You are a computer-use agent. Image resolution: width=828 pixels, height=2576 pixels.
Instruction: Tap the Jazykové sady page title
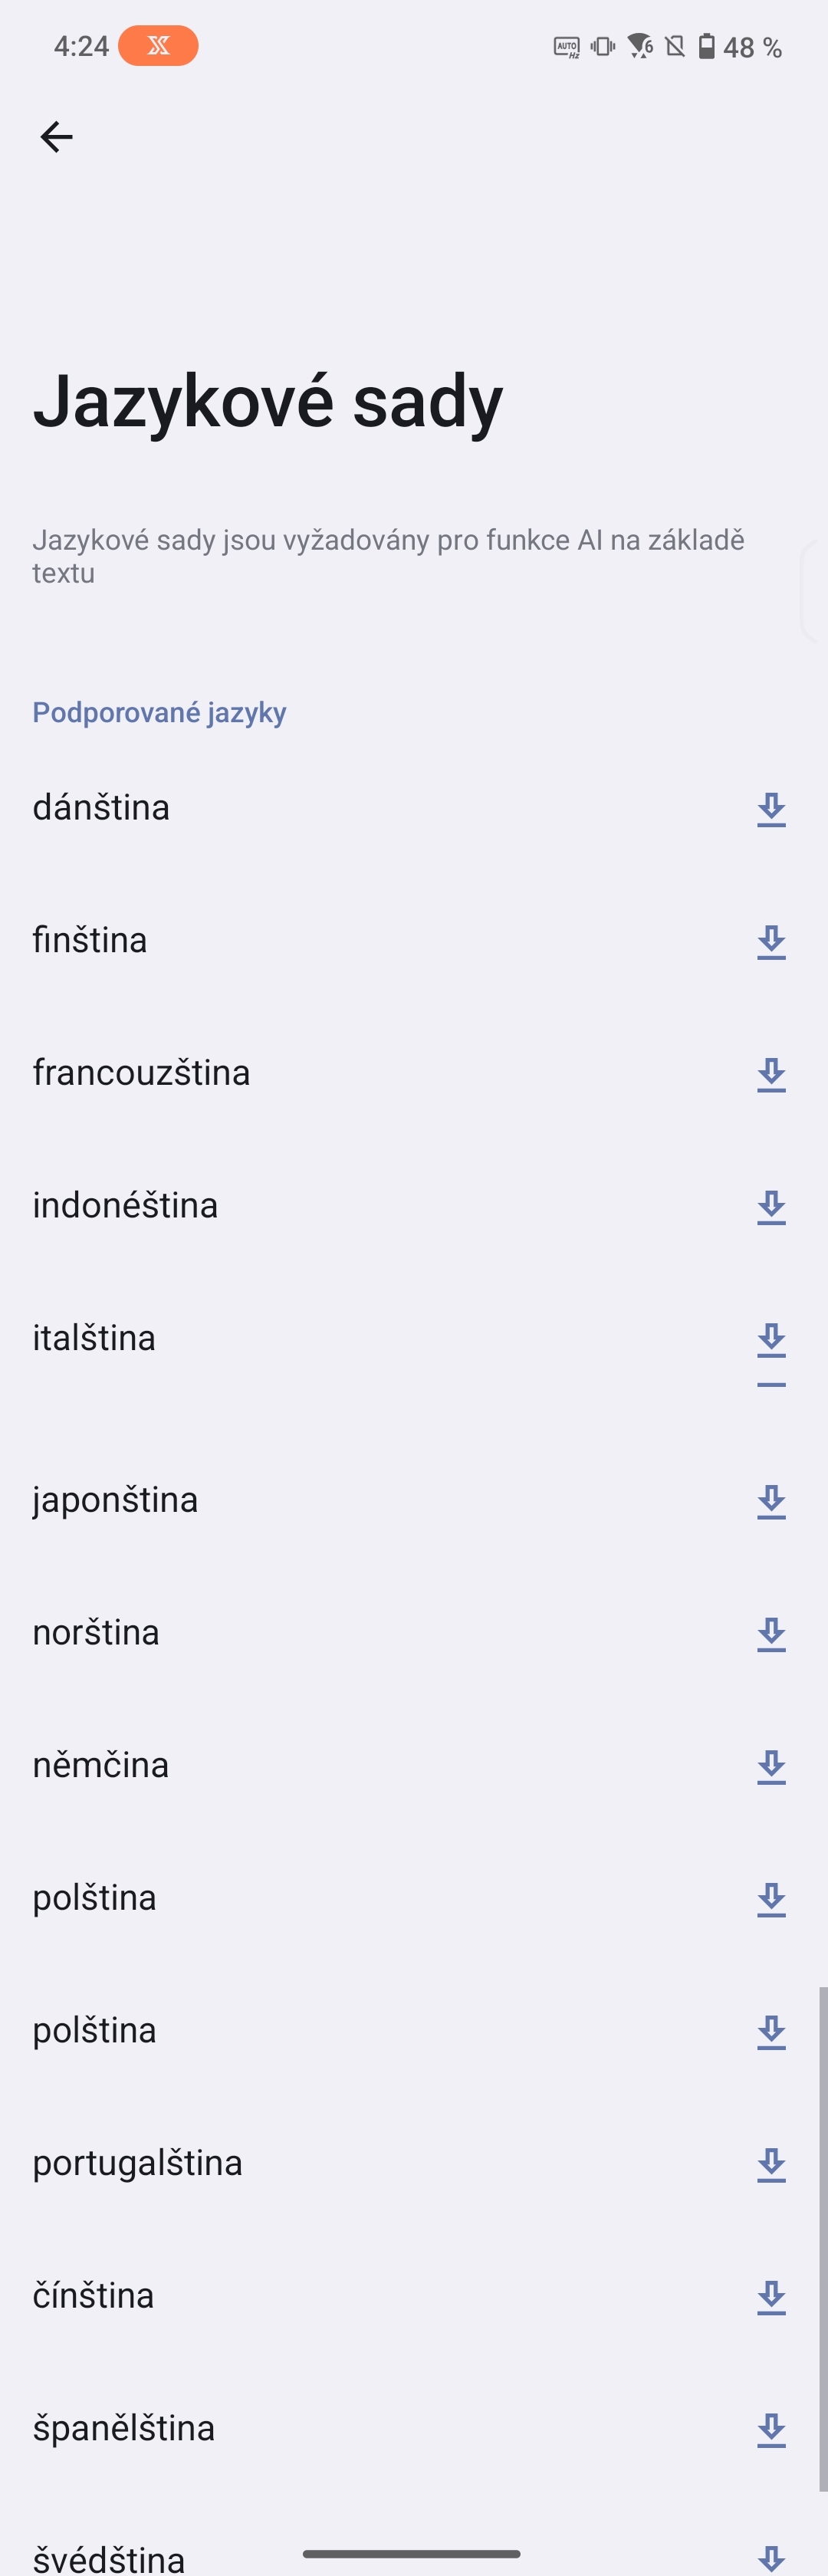tap(268, 400)
